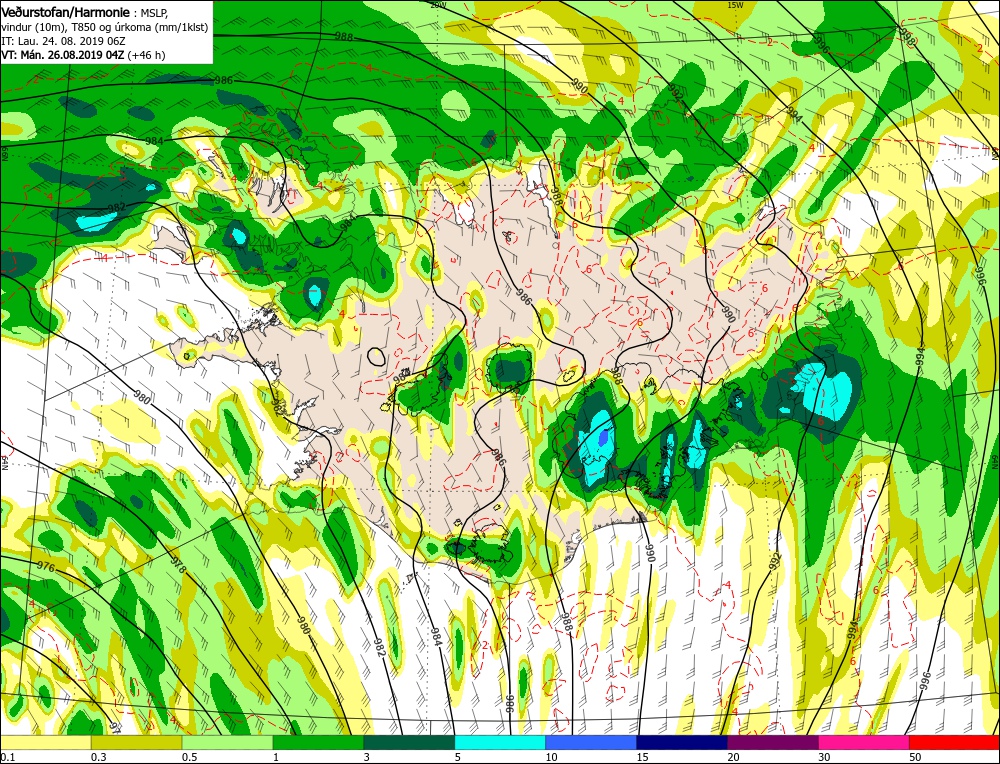Click the "Veðurstofan/Harmonie" title text

click(x=66, y=12)
